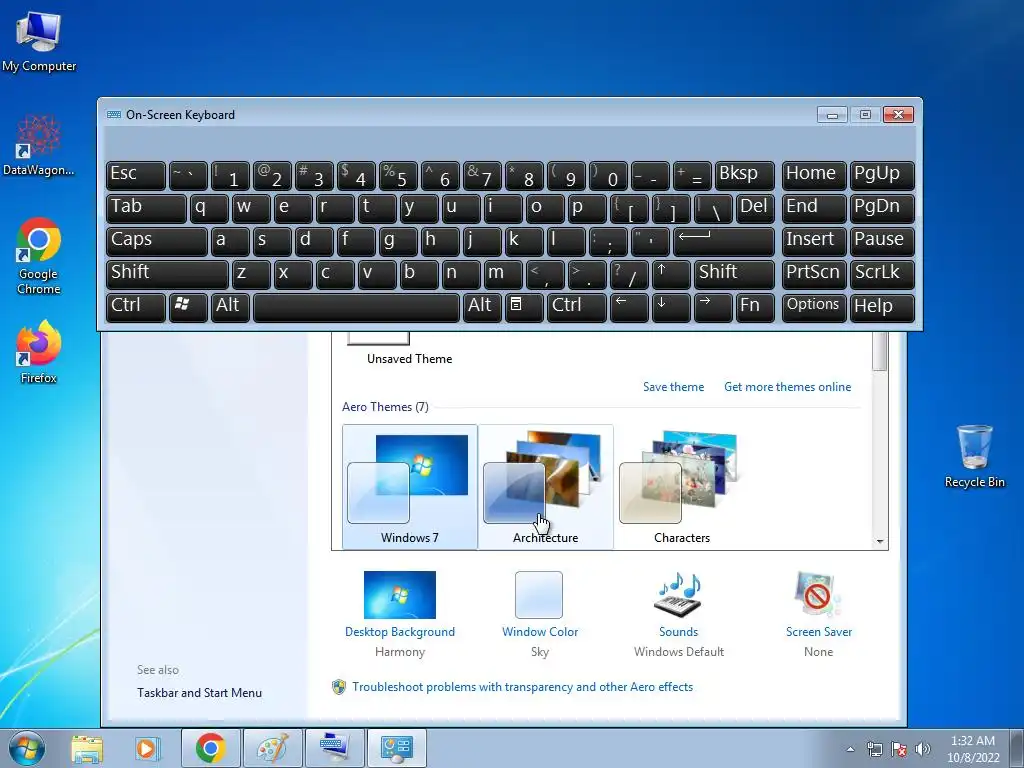Open the volume speaker tray icon
The image size is (1024, 768).
923,749
